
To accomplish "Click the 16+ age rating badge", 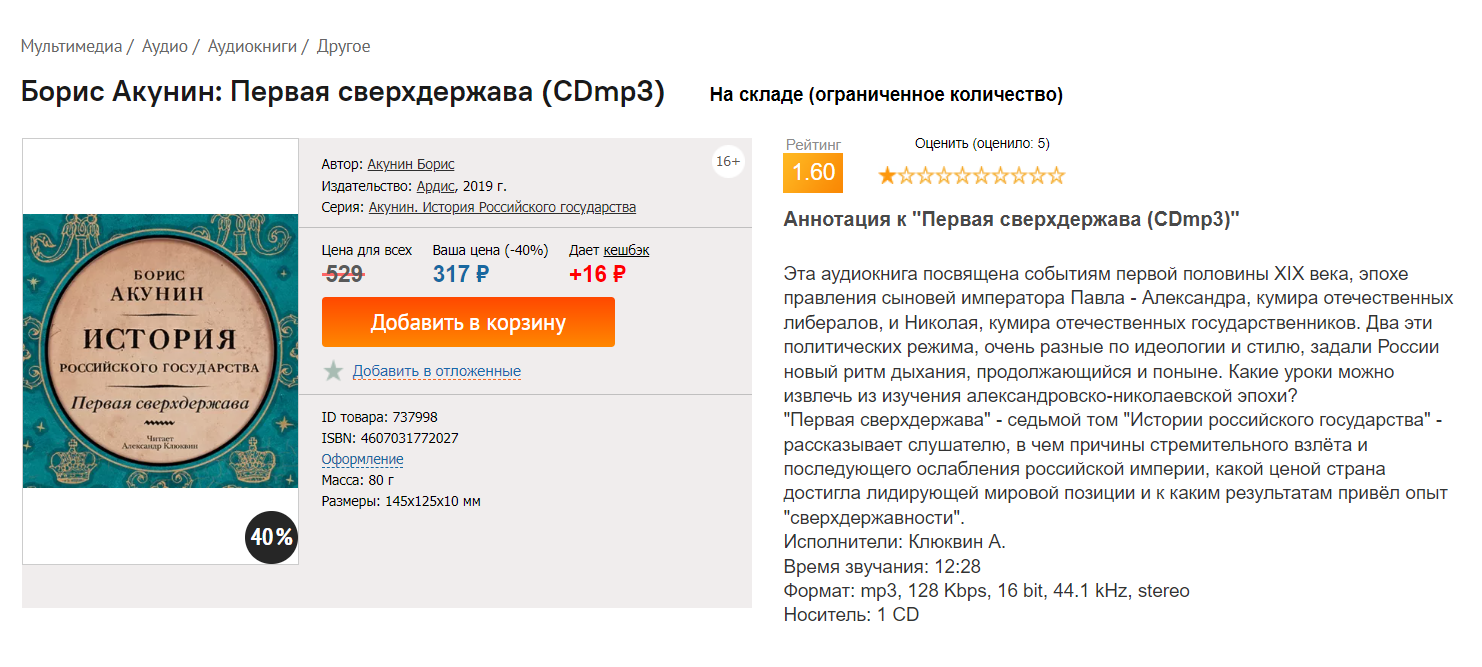I will pos(728,162).
